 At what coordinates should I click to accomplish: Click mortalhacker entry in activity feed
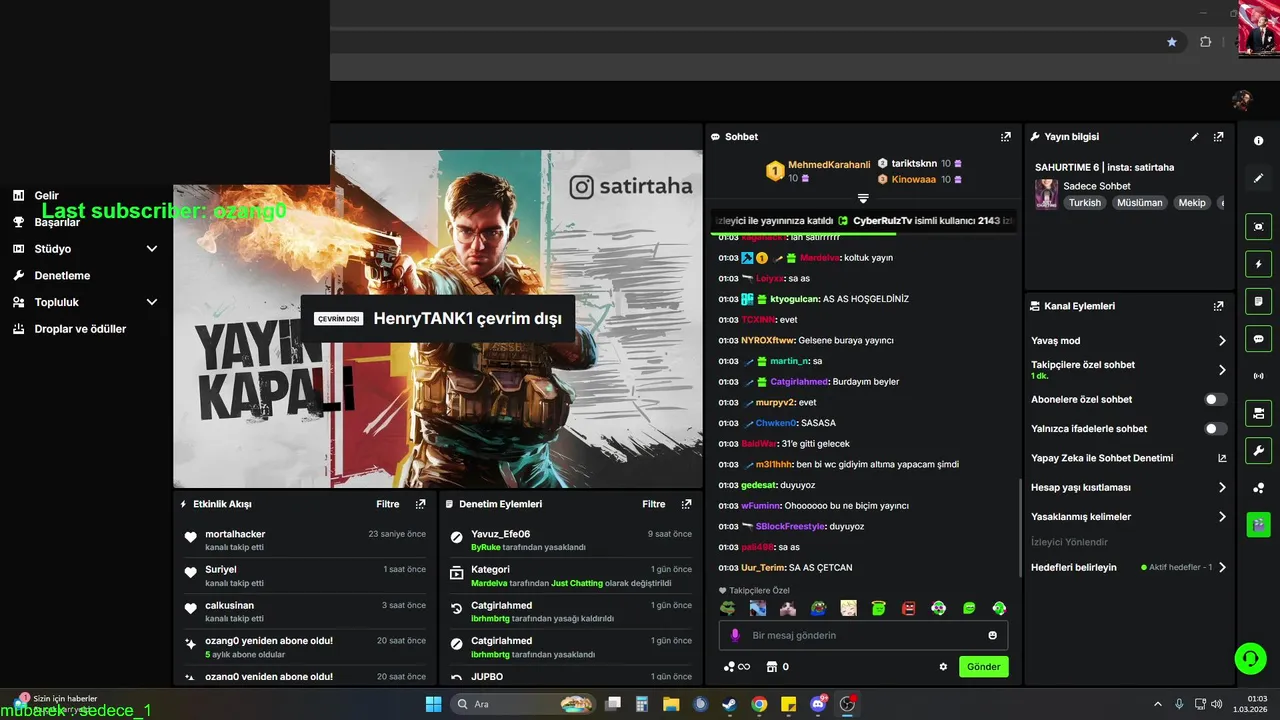(304, 540)
